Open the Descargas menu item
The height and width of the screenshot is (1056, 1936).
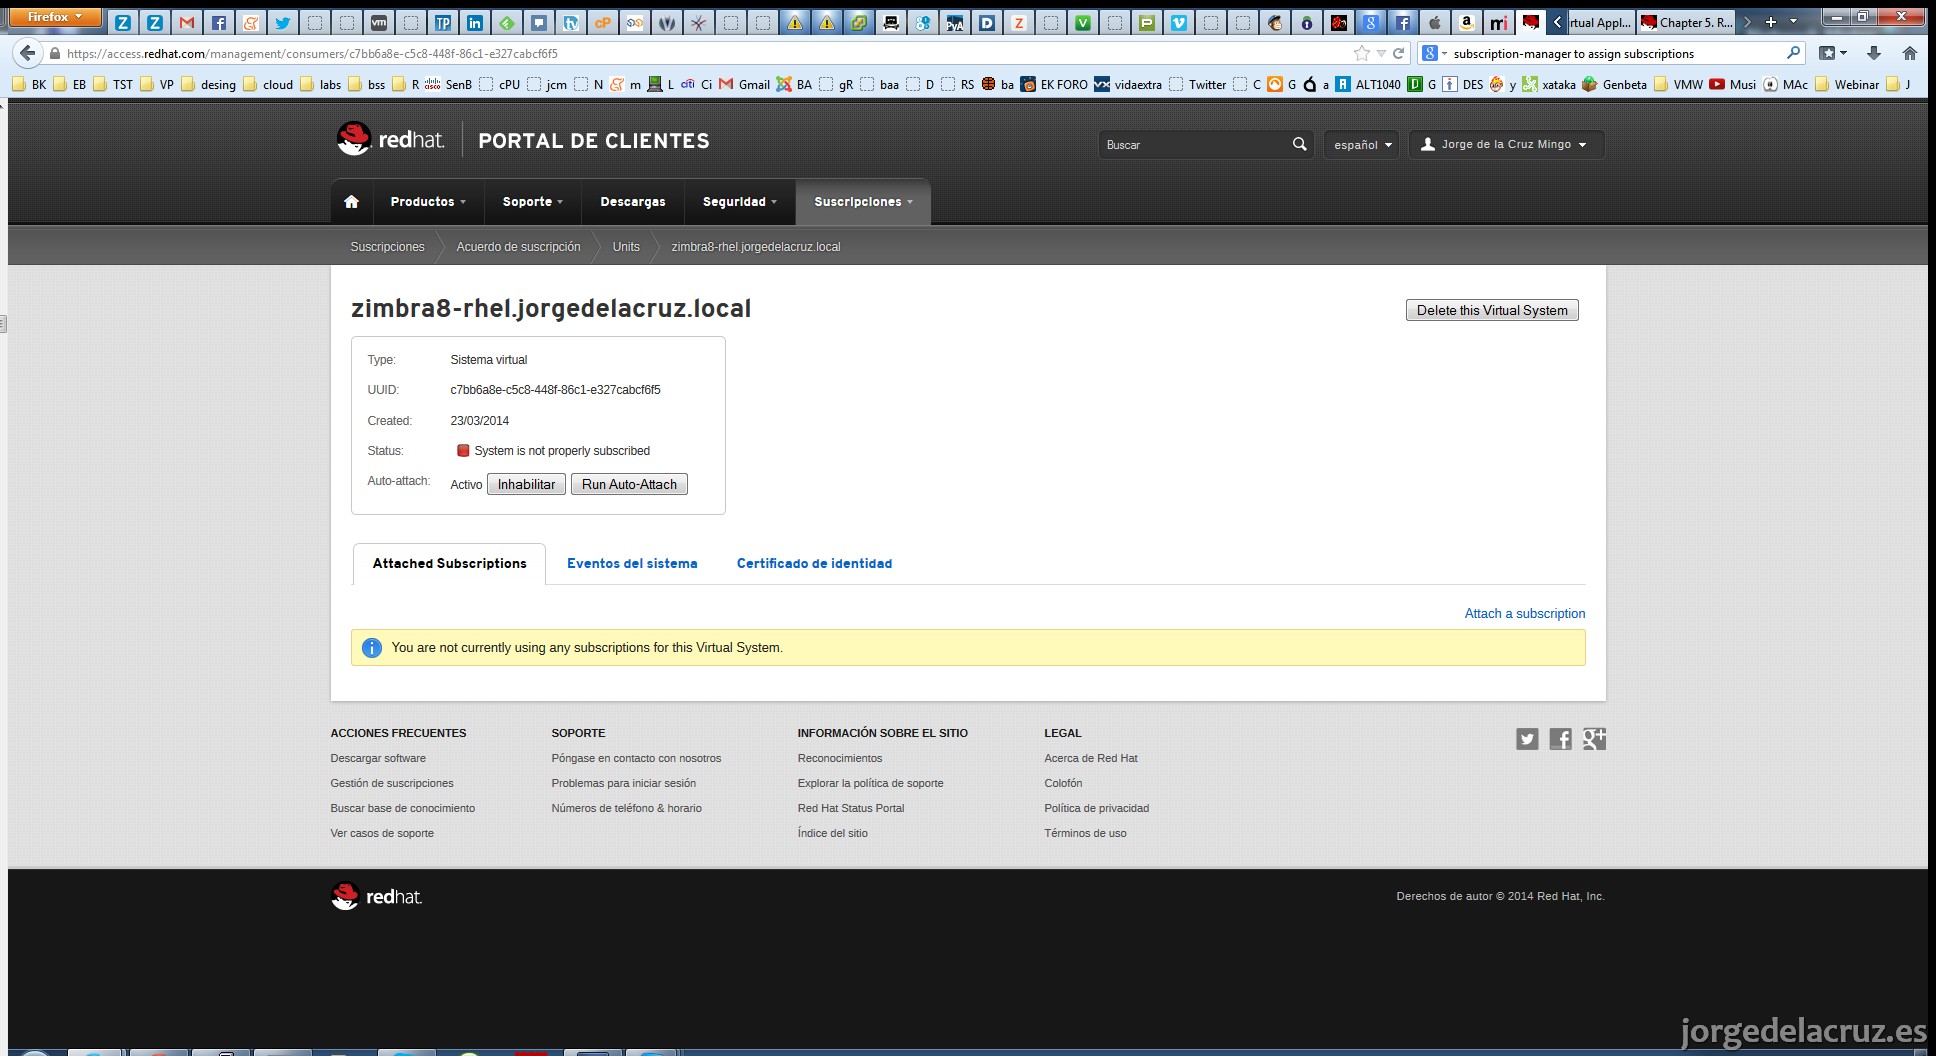(633, 201)
